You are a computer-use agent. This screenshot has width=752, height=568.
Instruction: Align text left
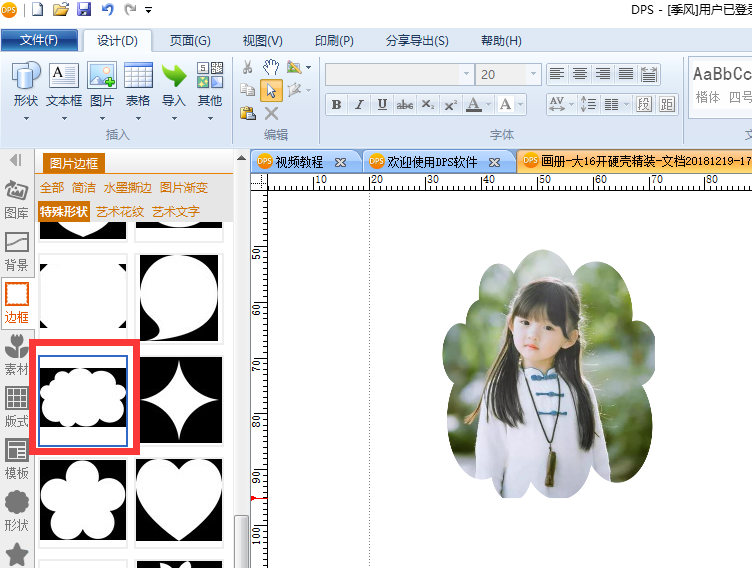coord(557,74)
